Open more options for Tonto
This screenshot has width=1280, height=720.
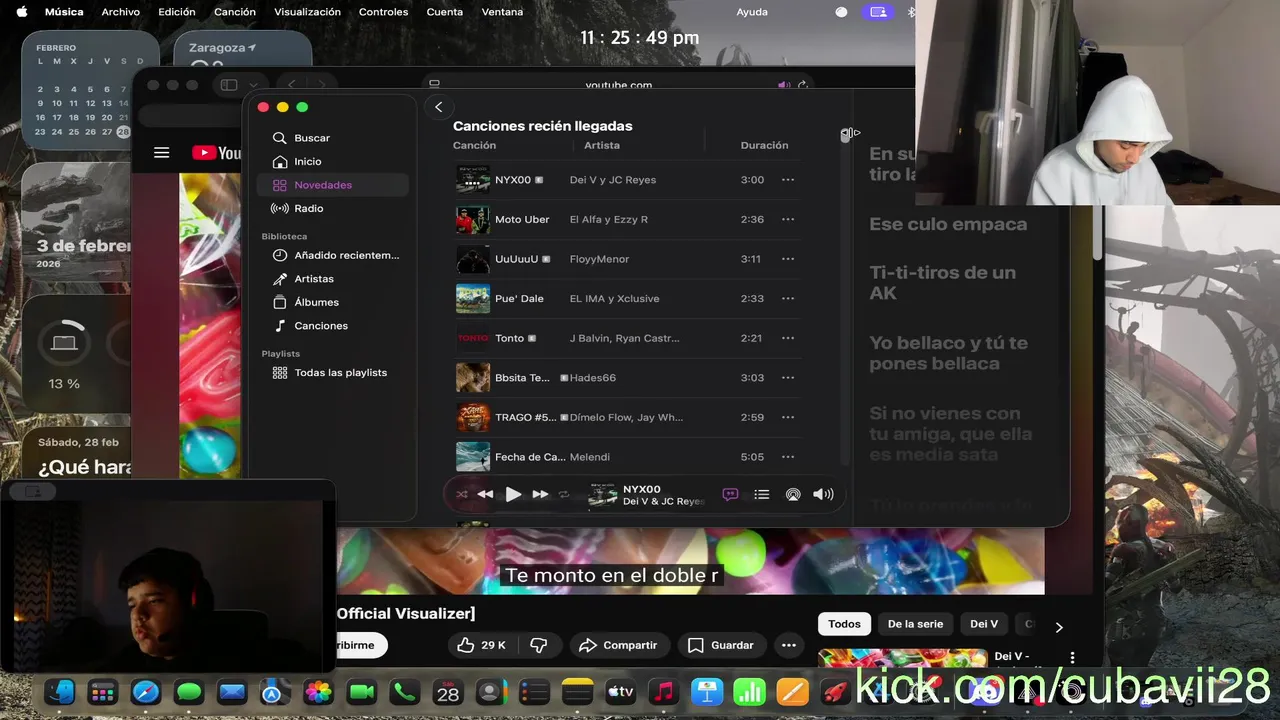[788, 338]
